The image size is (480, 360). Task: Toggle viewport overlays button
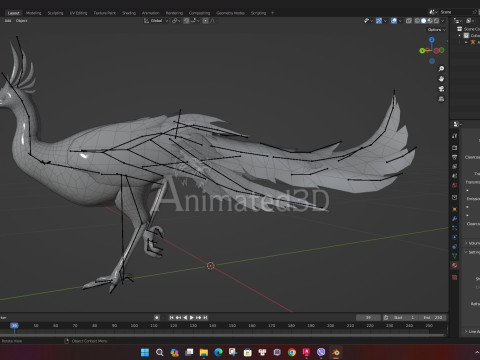coord(394,21)
